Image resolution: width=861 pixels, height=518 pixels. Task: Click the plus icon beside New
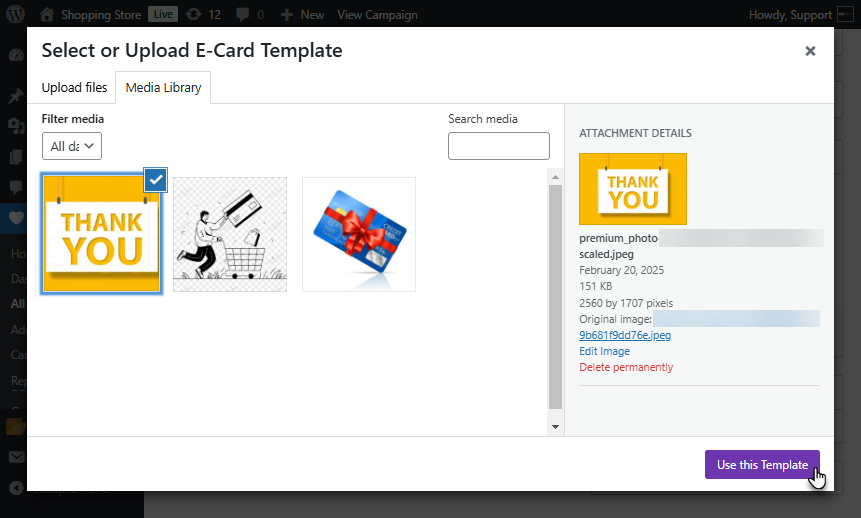[x=287, y=15]
